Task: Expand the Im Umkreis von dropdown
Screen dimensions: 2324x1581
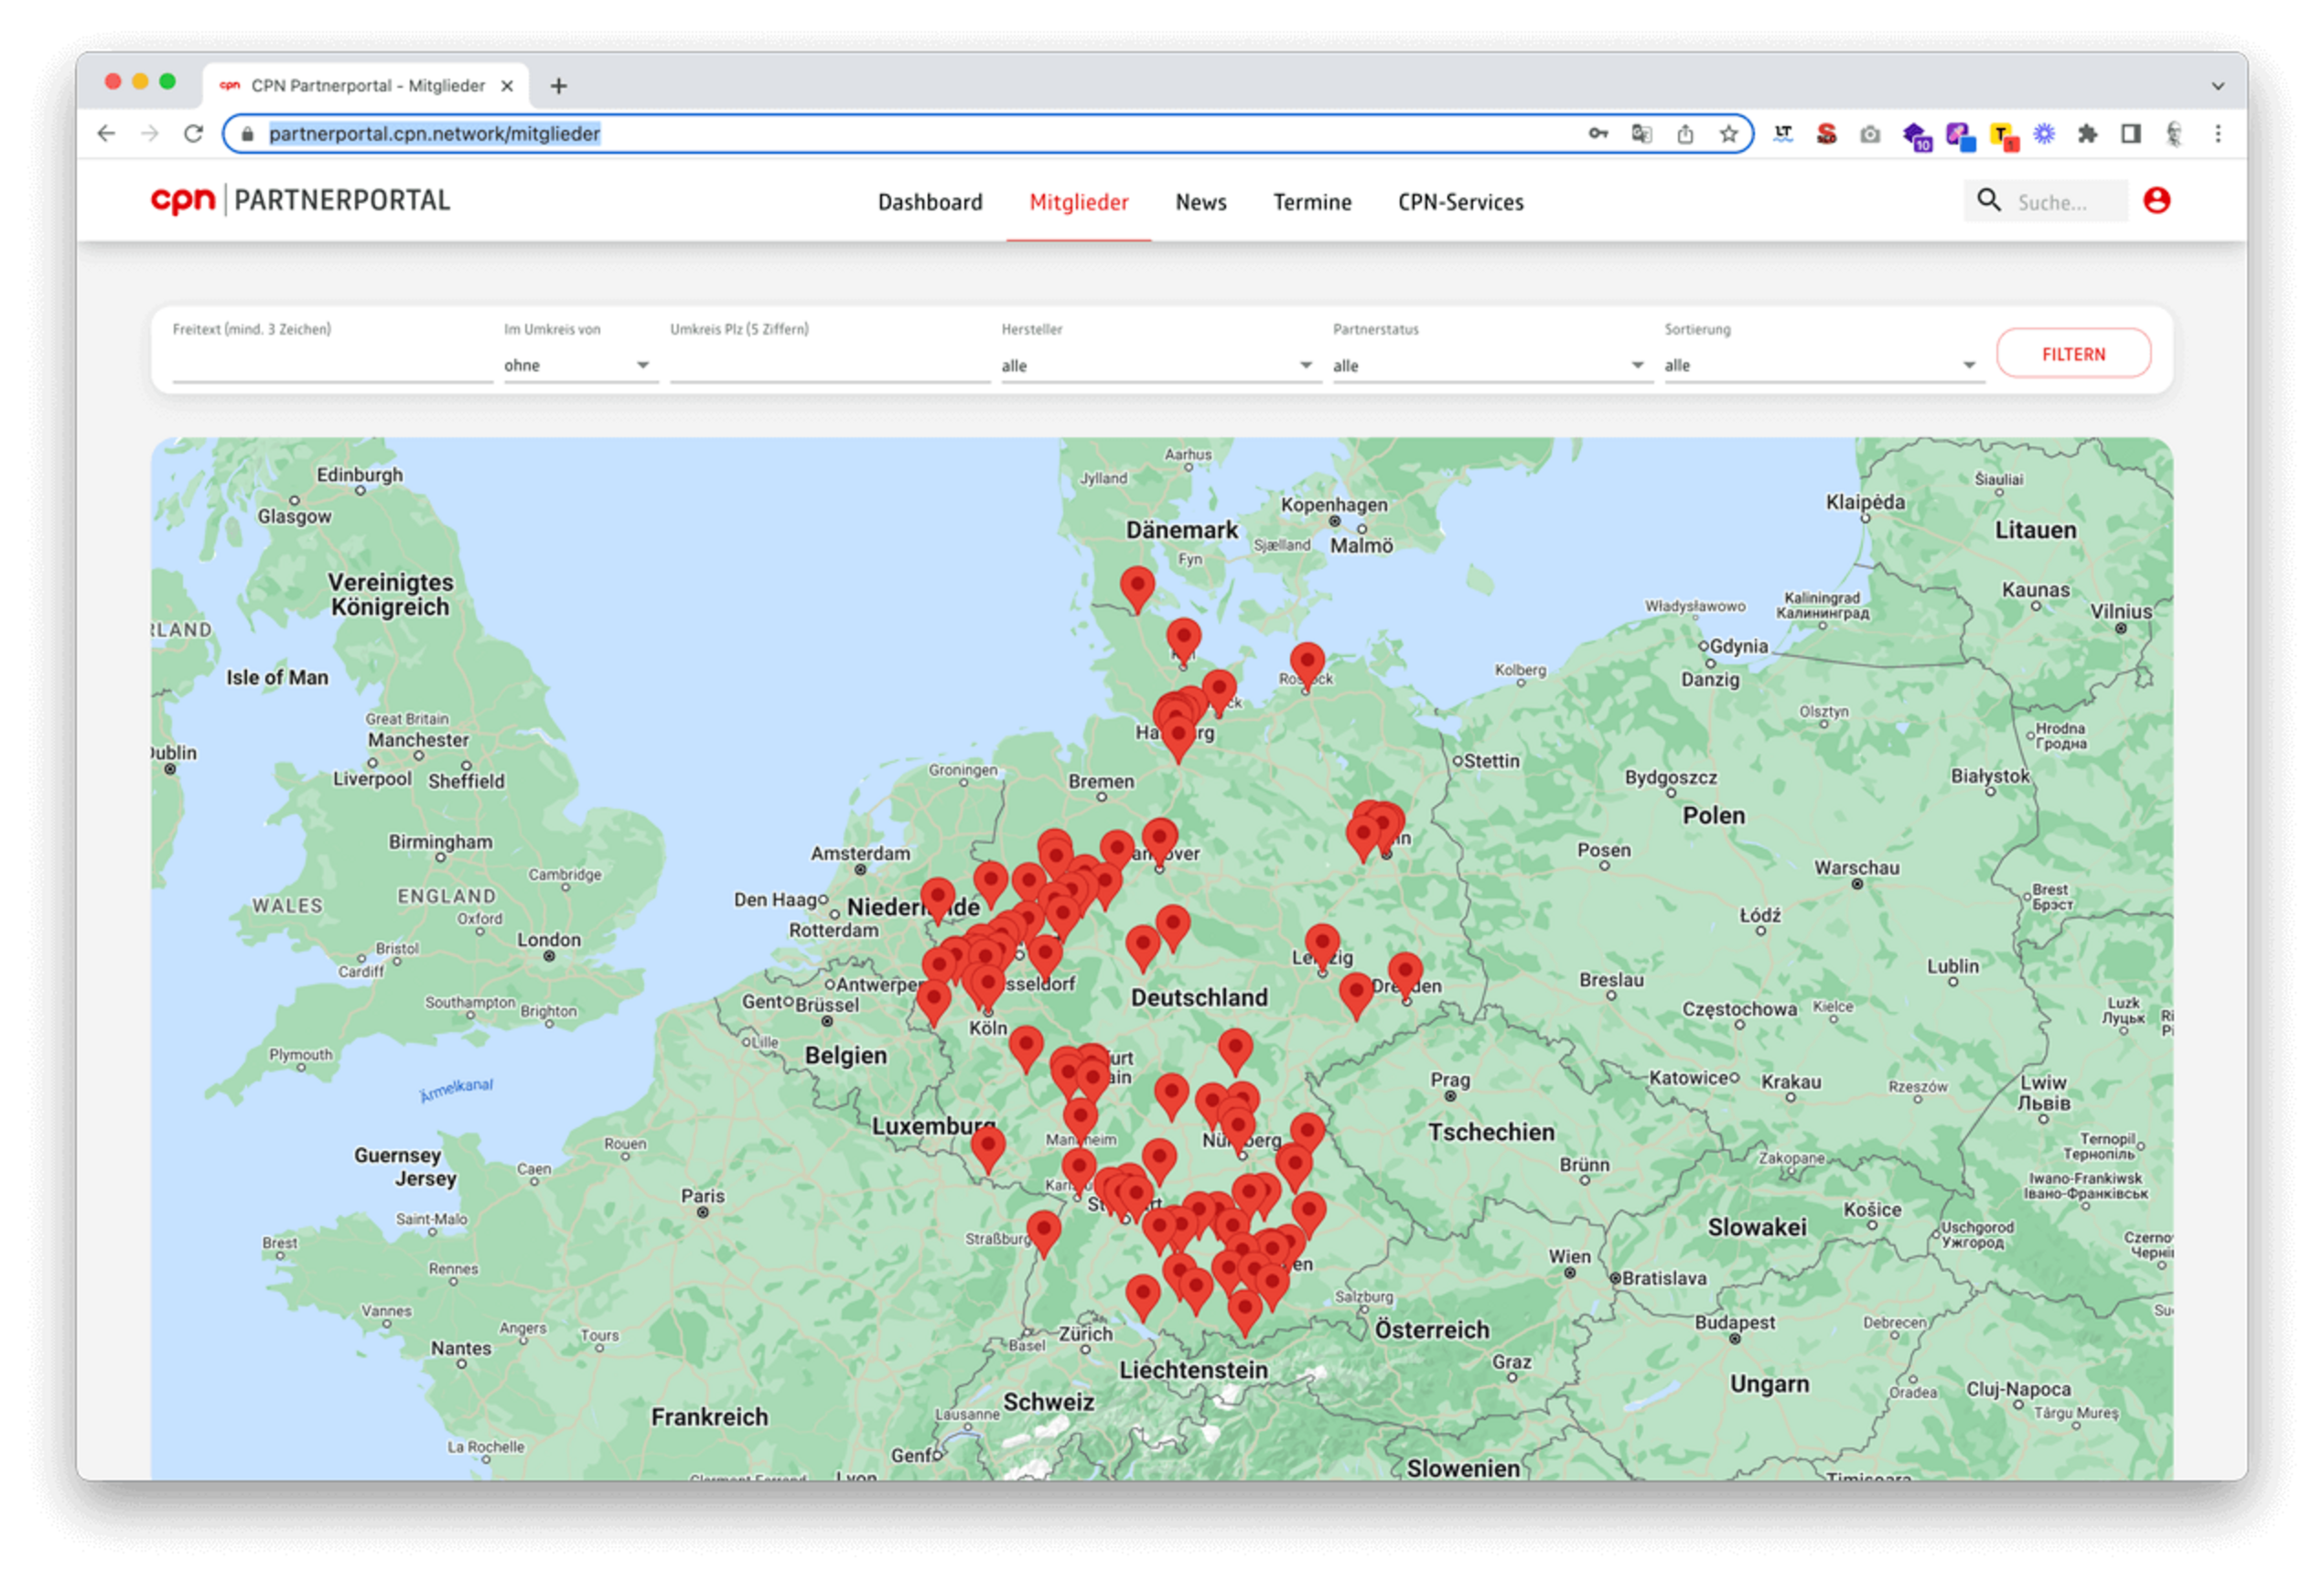Action: [x=580, y=365]
